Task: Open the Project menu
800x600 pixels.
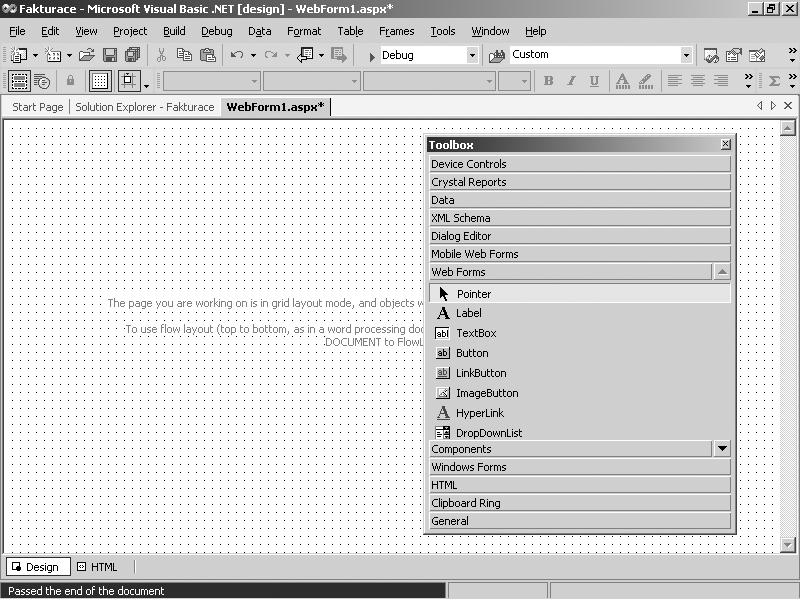Action: point(130,31)
